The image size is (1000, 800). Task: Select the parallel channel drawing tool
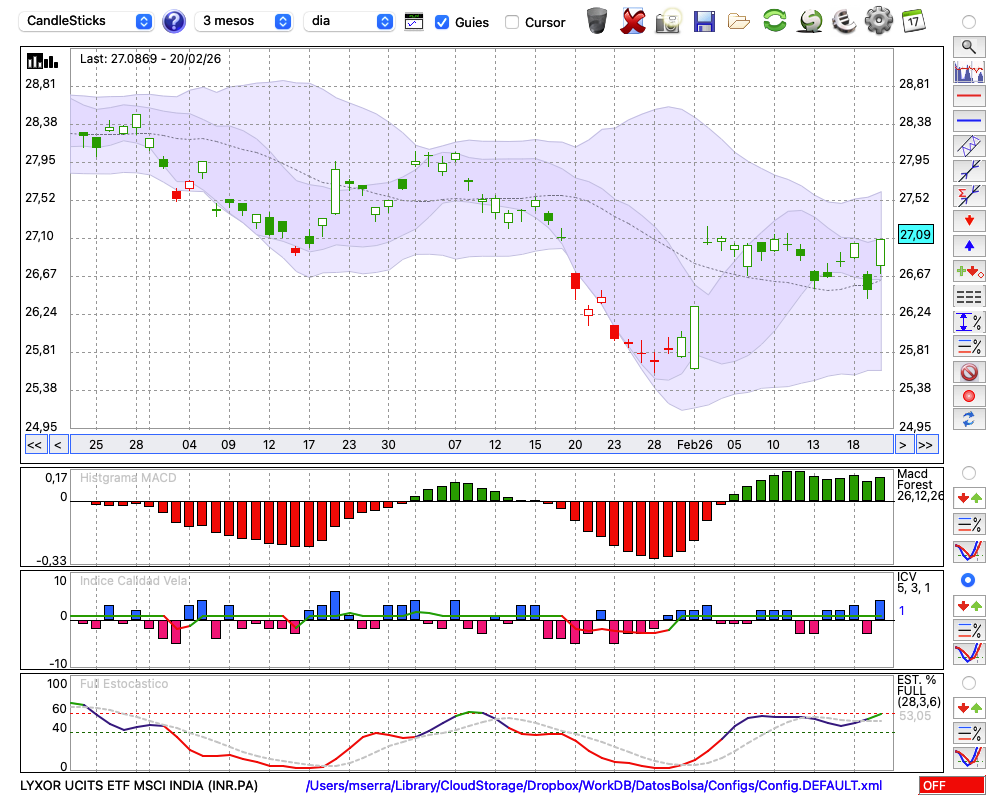coord(968,146)
